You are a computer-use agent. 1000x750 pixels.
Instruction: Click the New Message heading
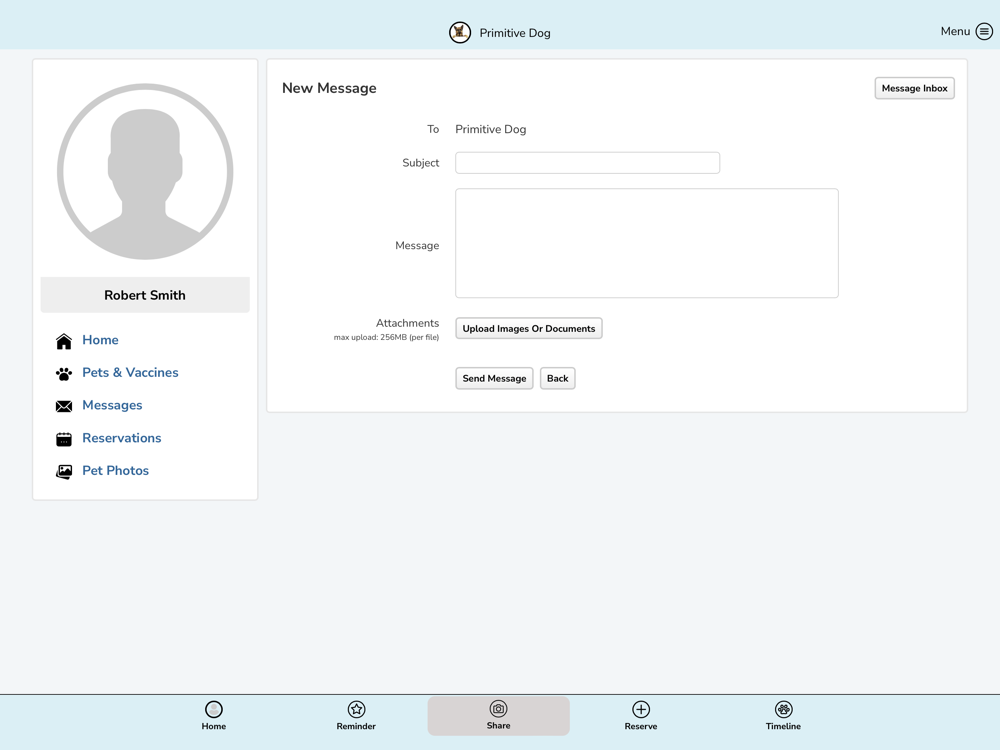click(329, 88)
